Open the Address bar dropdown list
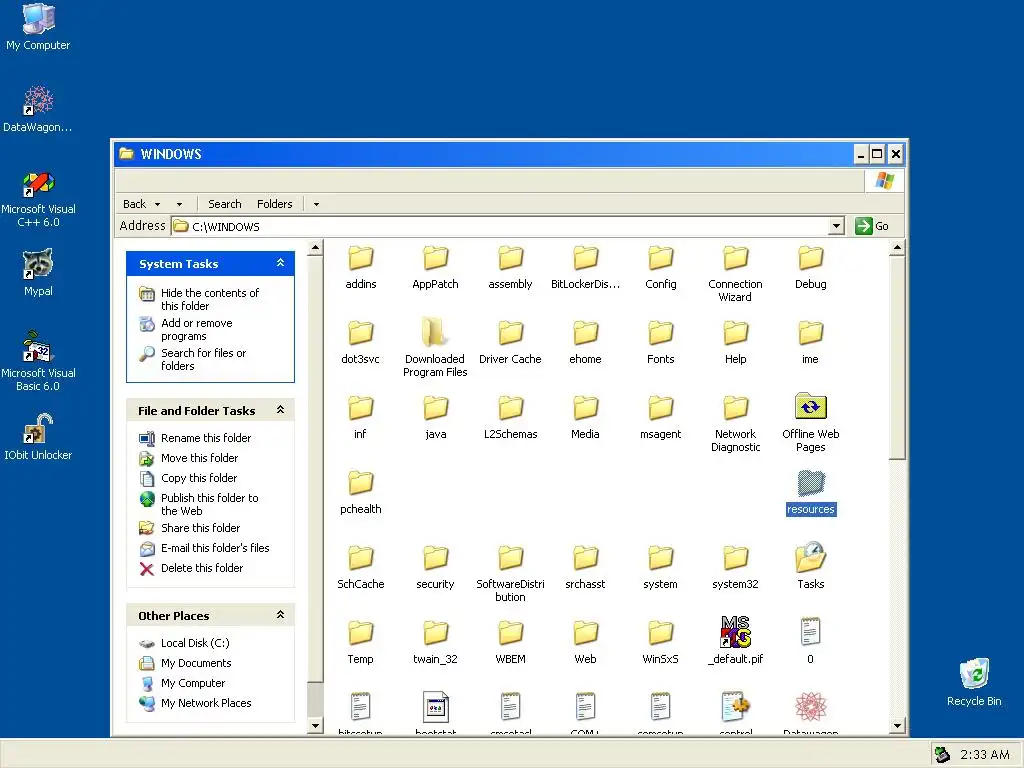Viewport: 1024px width, 768px height. click(x=836, y=226)
